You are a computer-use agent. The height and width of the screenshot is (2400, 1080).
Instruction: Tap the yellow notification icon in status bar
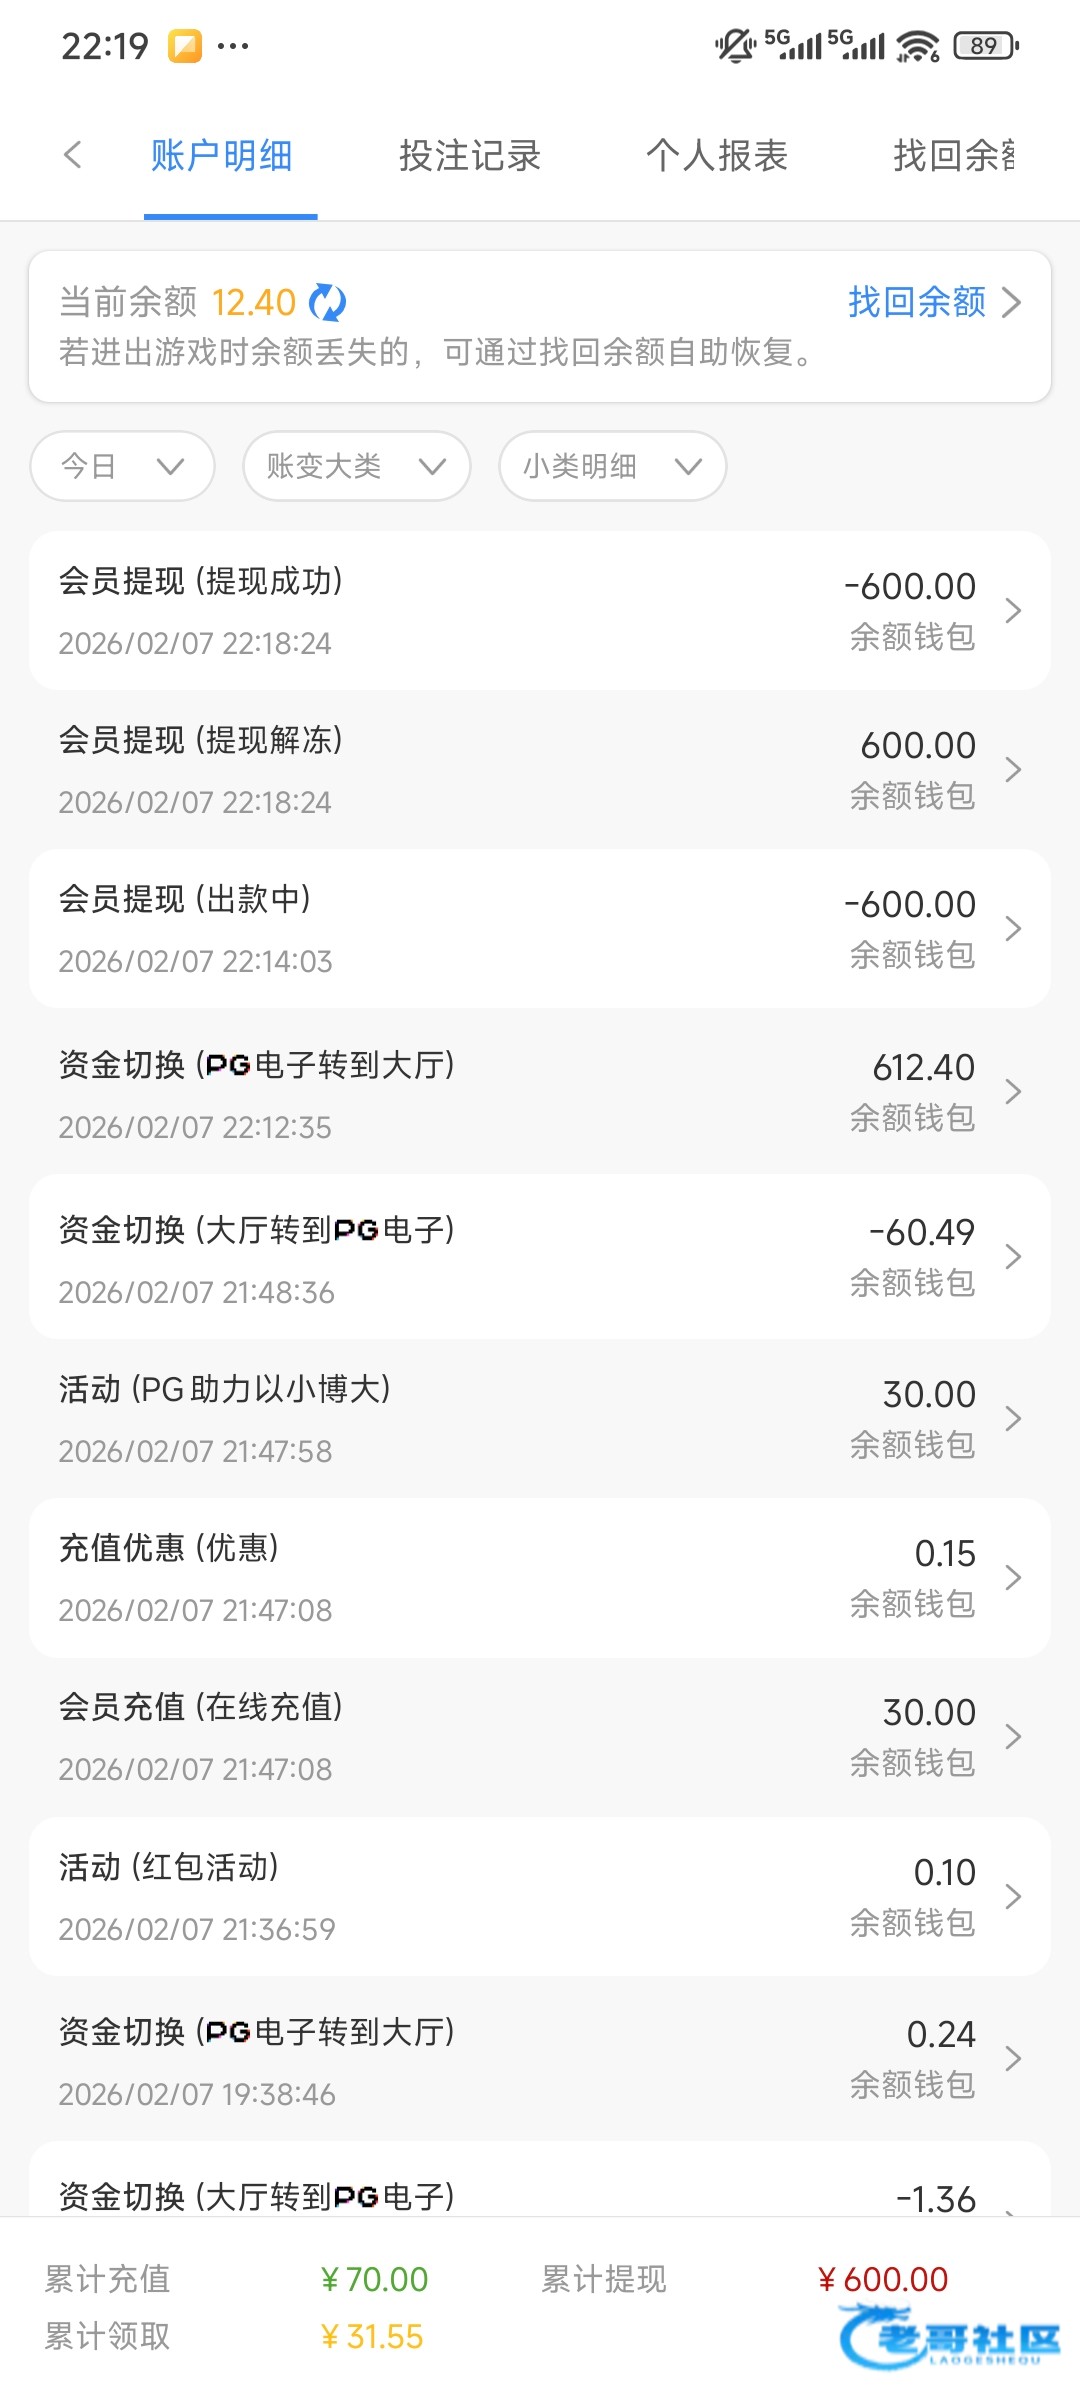point(184,46)
